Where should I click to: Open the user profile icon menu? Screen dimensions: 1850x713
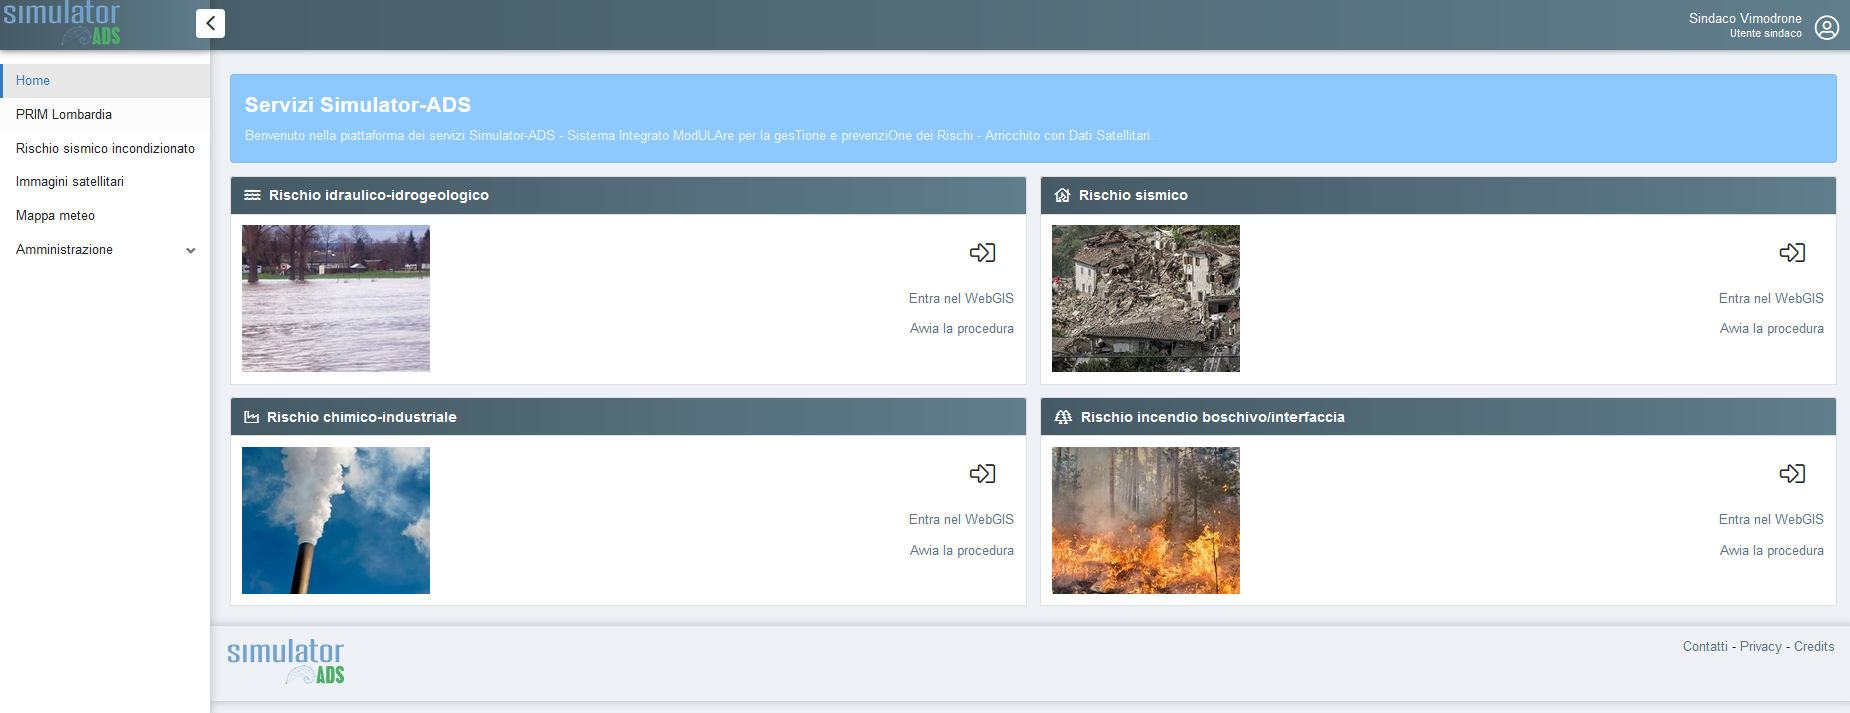pos(1826,27)
